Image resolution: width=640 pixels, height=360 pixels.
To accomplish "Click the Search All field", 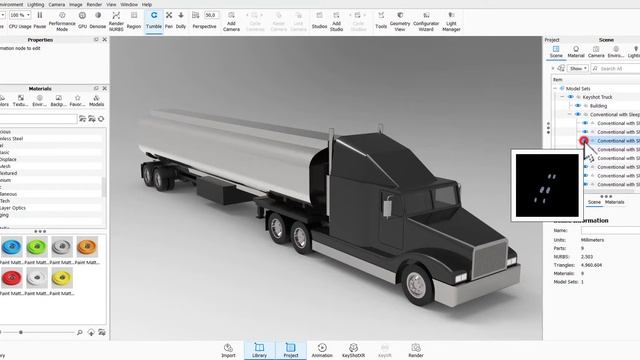I will point(616,68).
